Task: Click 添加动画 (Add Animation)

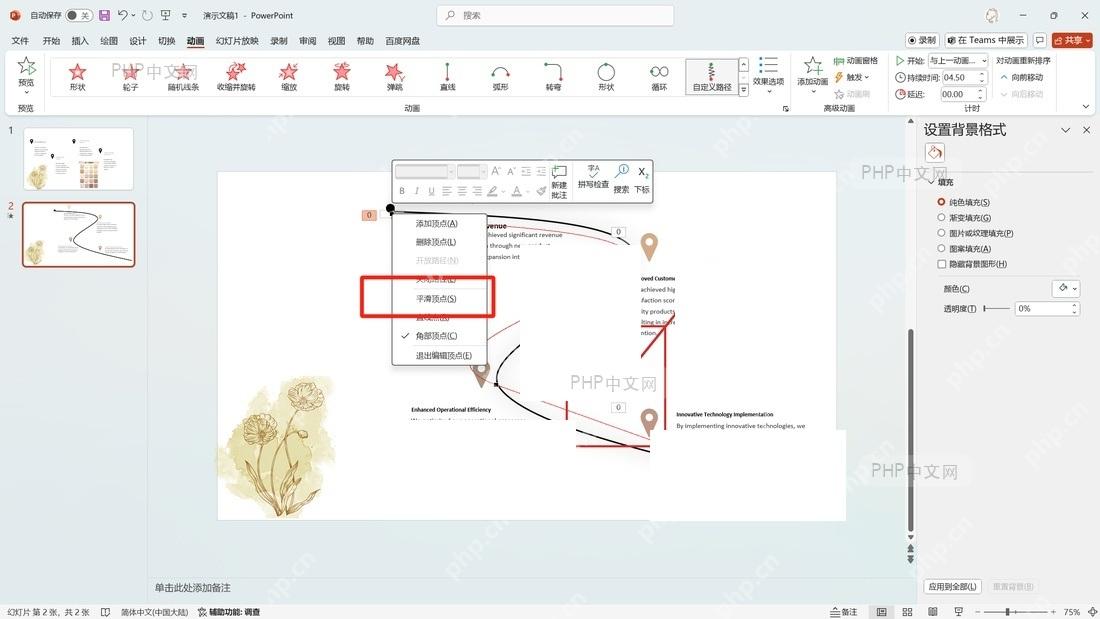Action: pyautogui.click(x=812, y=74)
